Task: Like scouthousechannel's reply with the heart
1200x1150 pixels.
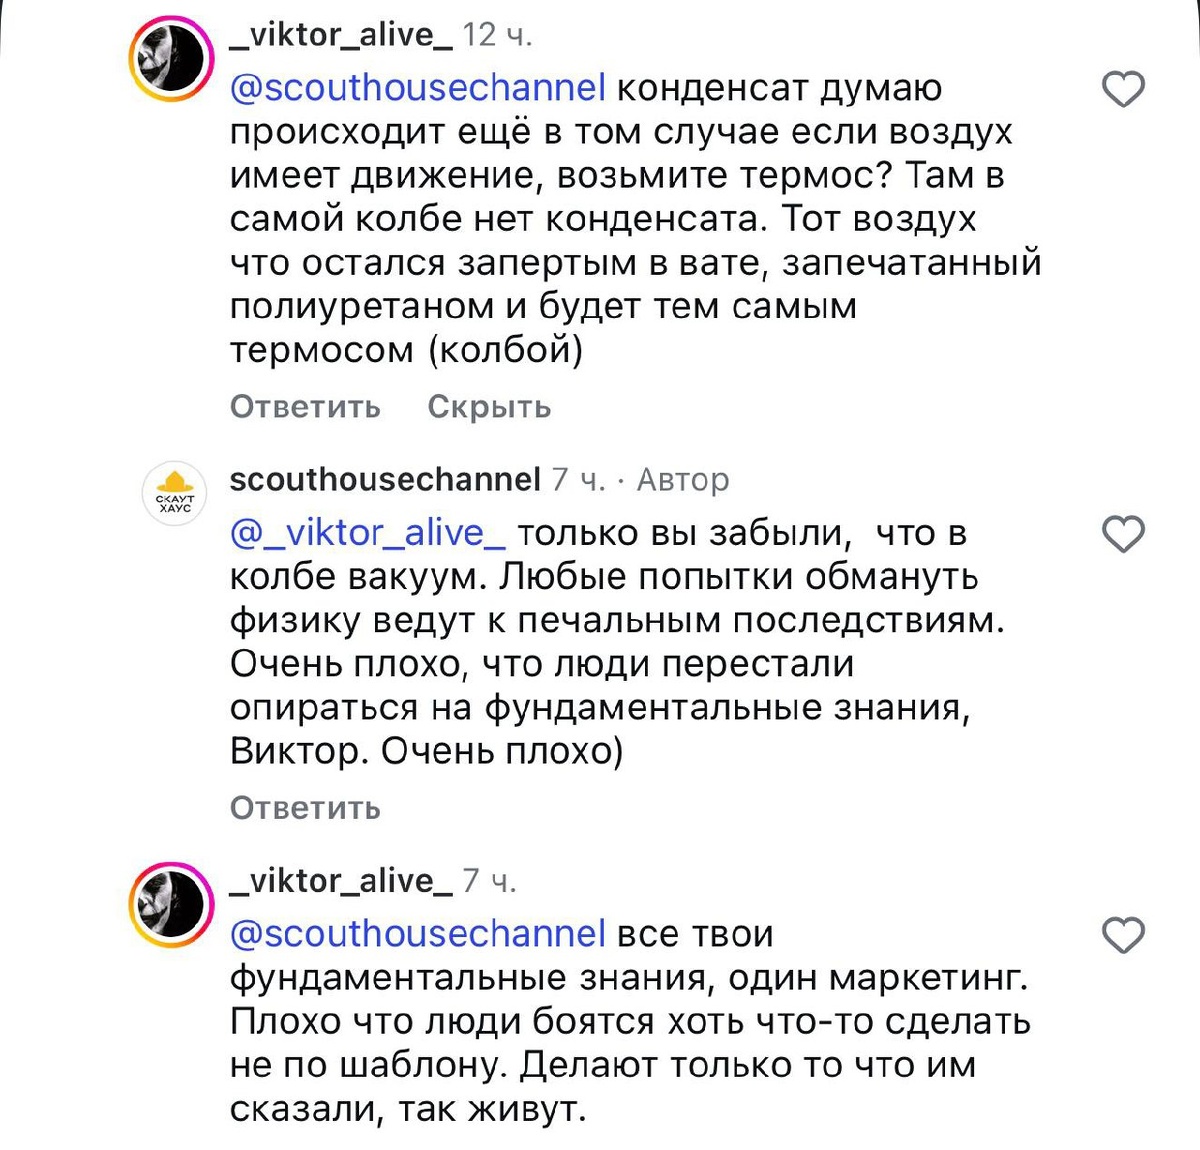Action: [x=1124, y=534]
